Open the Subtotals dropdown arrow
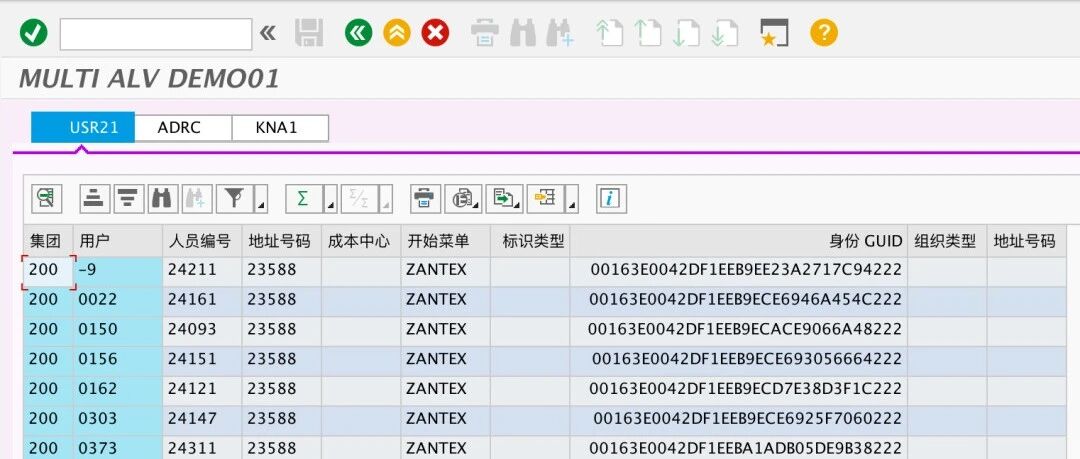 pyautogui.click(x=385, y=198)
